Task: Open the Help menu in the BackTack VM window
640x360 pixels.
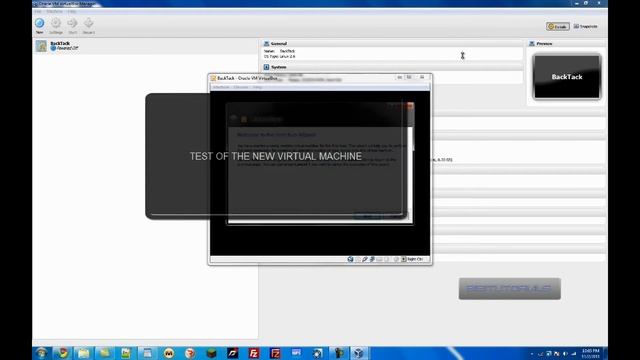Action: tap(257, 87)
